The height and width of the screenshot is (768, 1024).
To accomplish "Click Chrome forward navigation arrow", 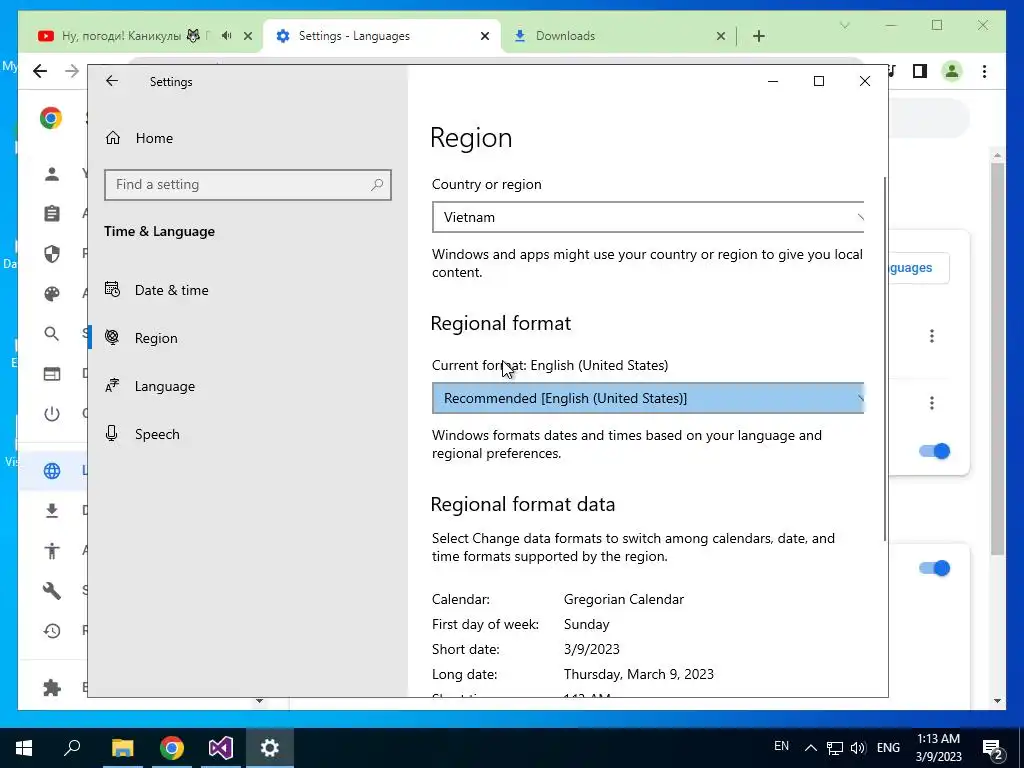I will pos(72,71).
